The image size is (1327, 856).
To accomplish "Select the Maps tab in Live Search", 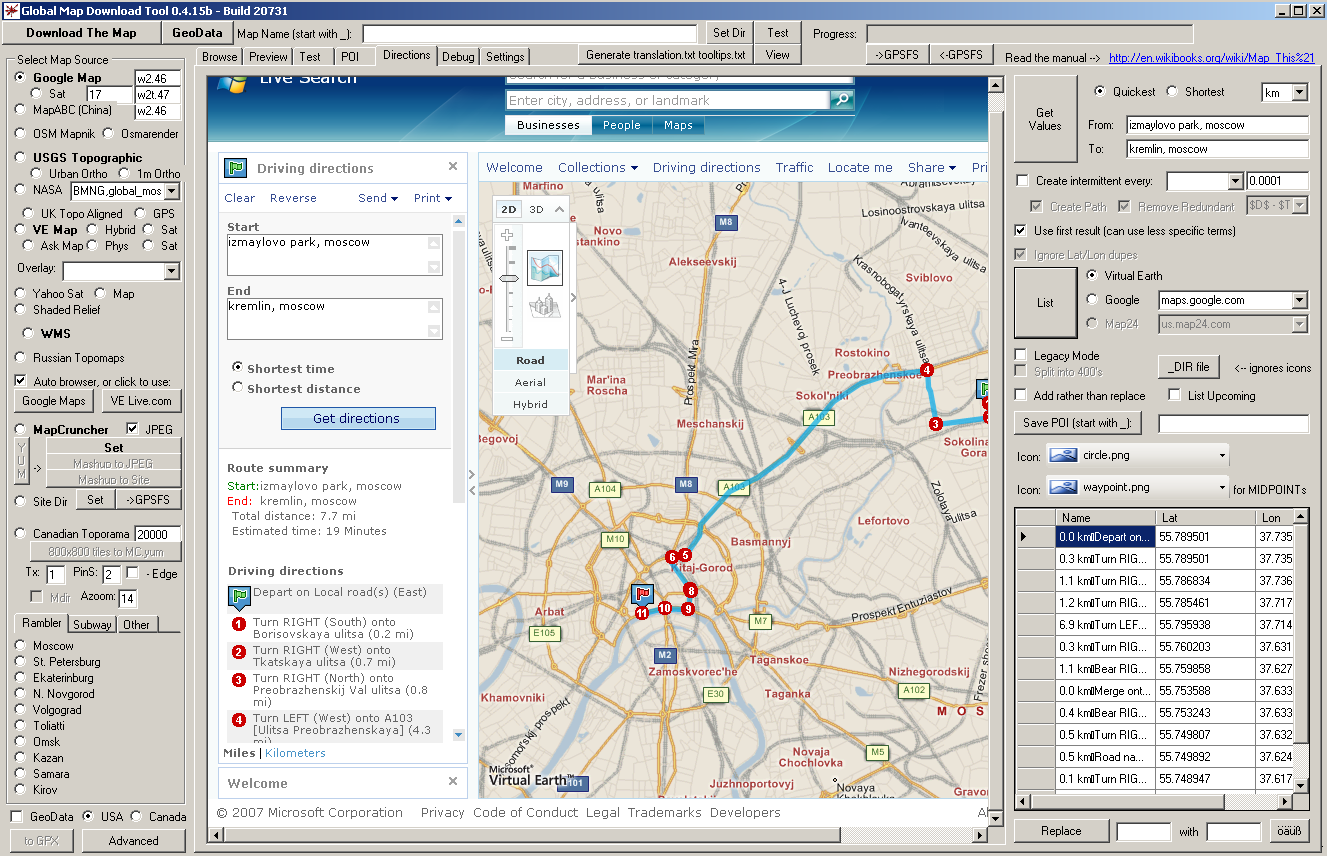I will pos(678,125).
